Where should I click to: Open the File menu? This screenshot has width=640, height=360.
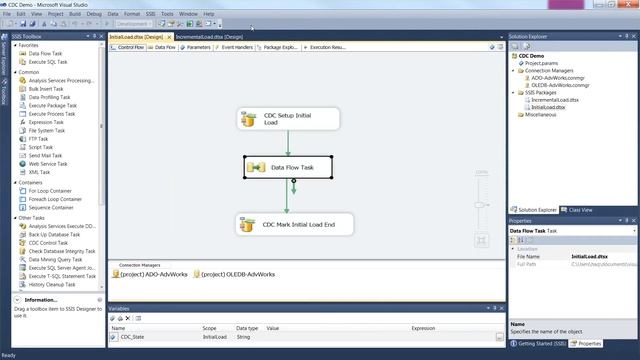tap(7, 14)
